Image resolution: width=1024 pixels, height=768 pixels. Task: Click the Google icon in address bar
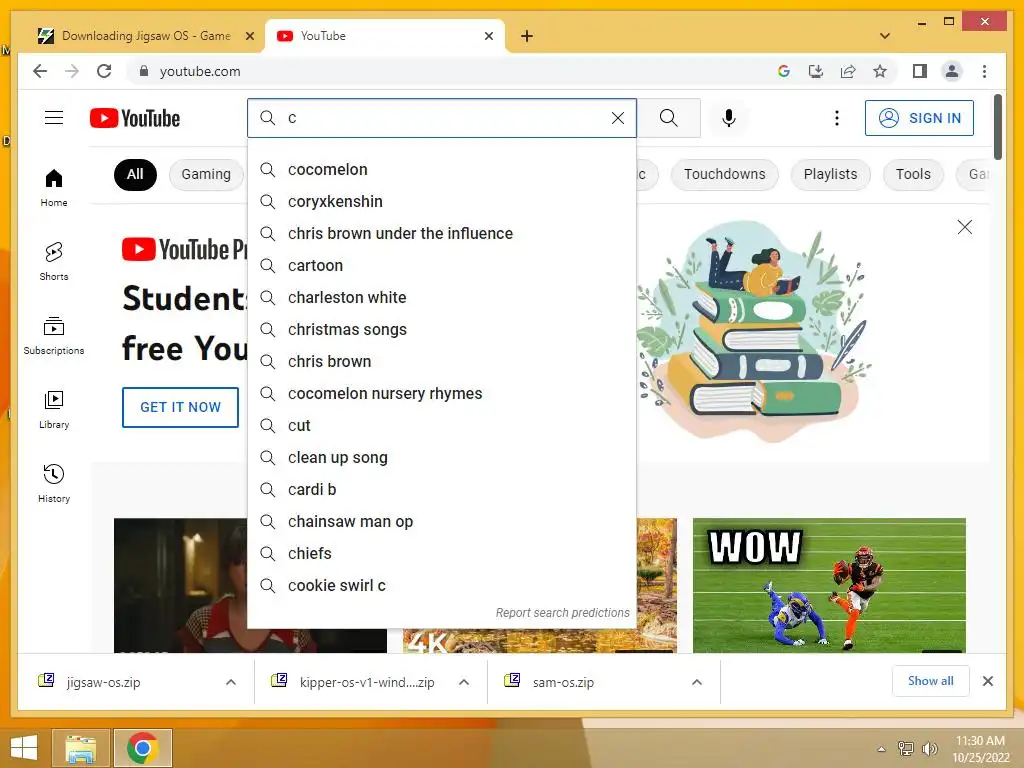coord(784,71)
